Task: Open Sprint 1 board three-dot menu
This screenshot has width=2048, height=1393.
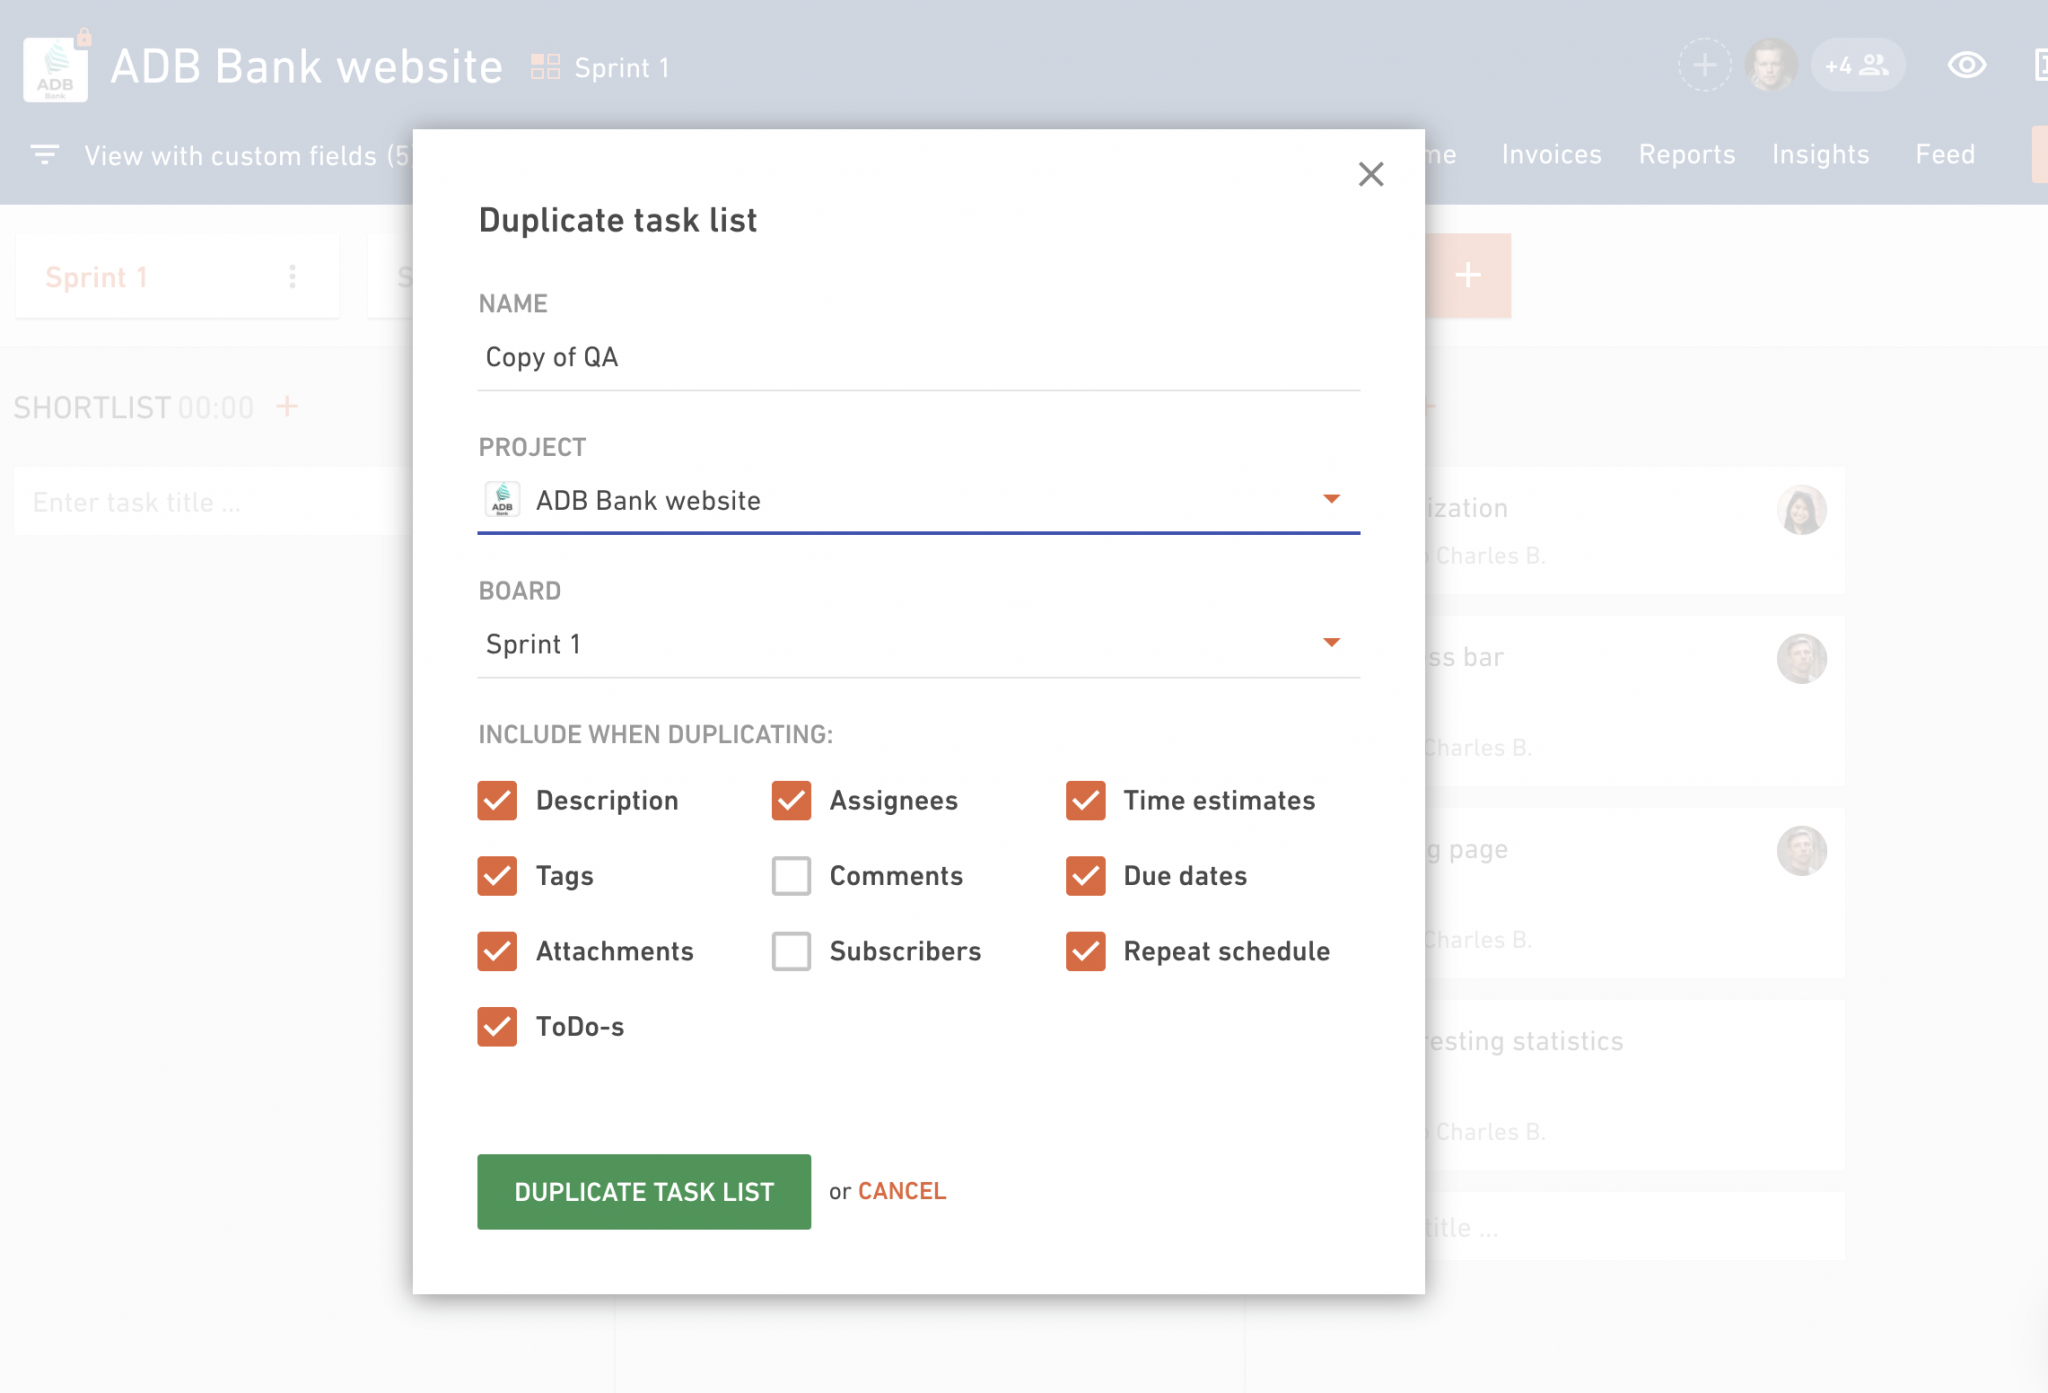Action: point(292,277)
